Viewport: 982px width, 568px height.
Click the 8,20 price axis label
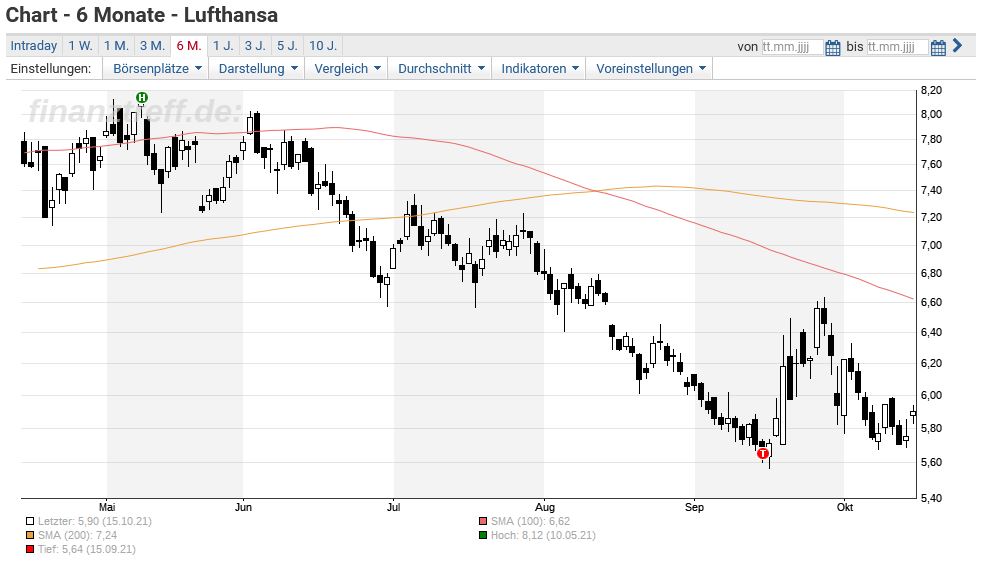(x=931, y=91)
